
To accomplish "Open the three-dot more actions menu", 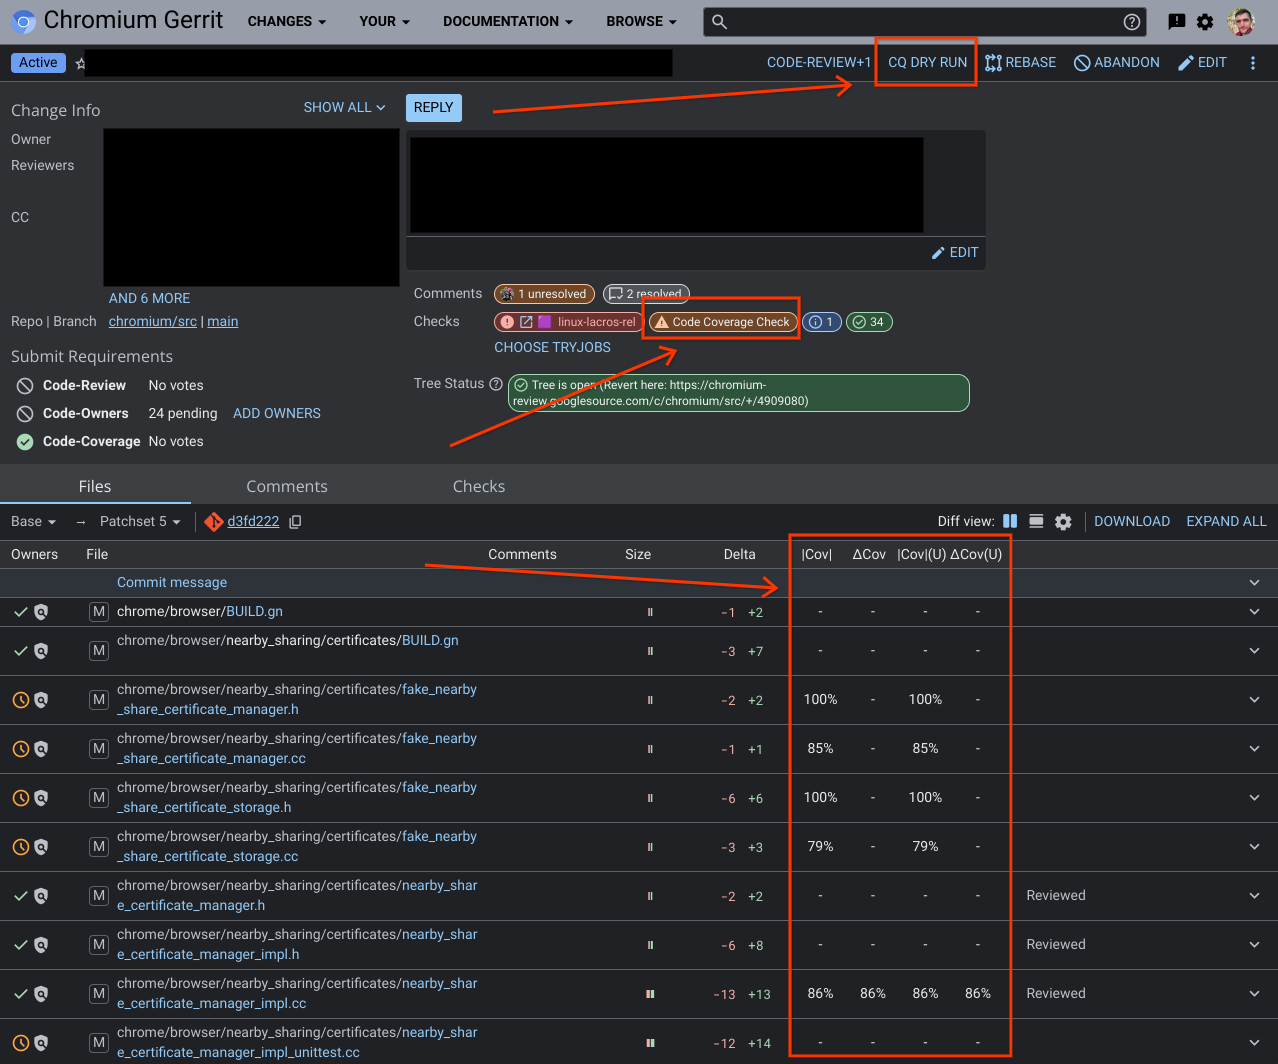I will (1253, 63).
